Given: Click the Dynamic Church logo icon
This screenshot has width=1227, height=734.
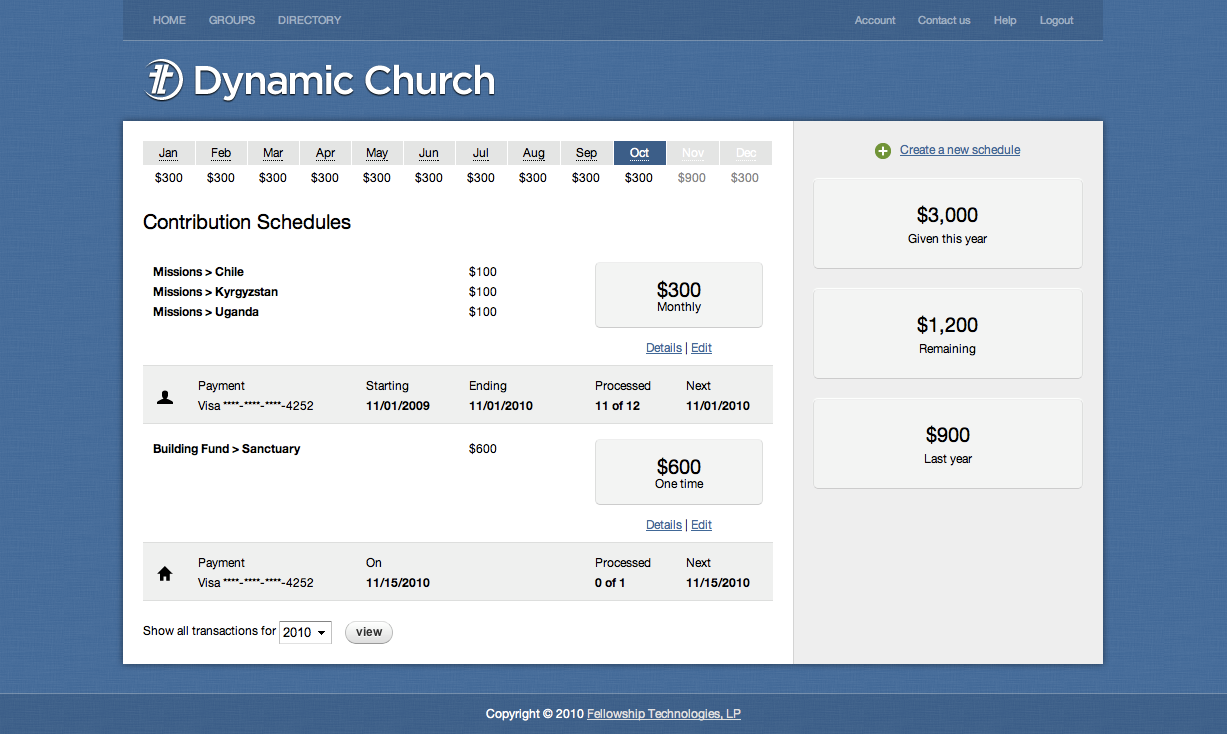Looking at the screenshot, I should coord(163,80).
